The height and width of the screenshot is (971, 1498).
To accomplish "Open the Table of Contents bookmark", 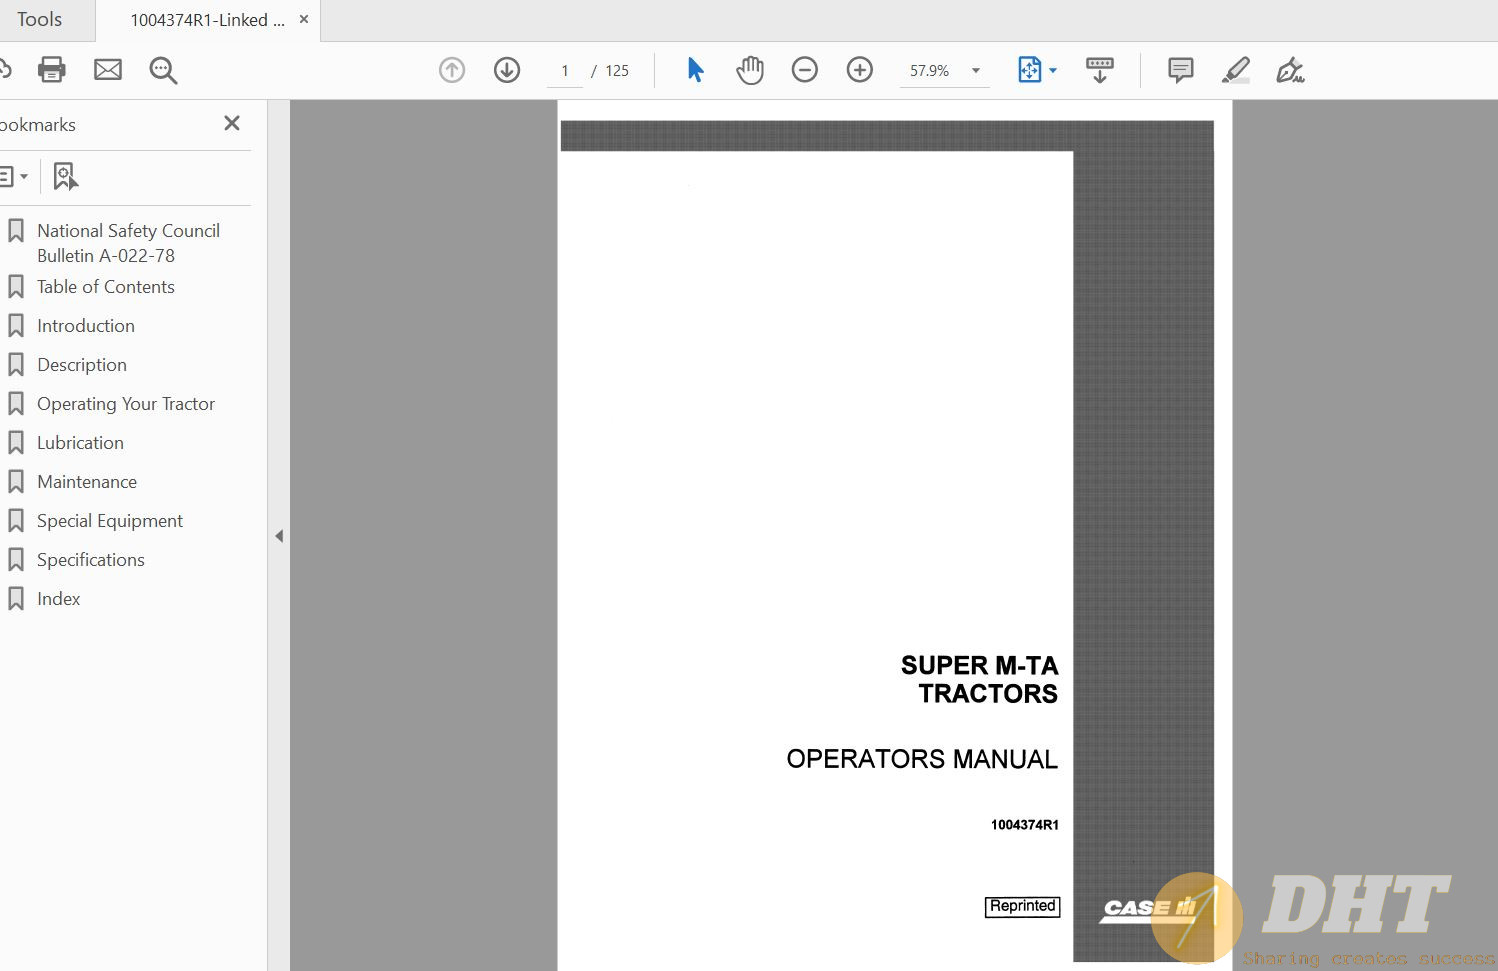I will (106, 287).
